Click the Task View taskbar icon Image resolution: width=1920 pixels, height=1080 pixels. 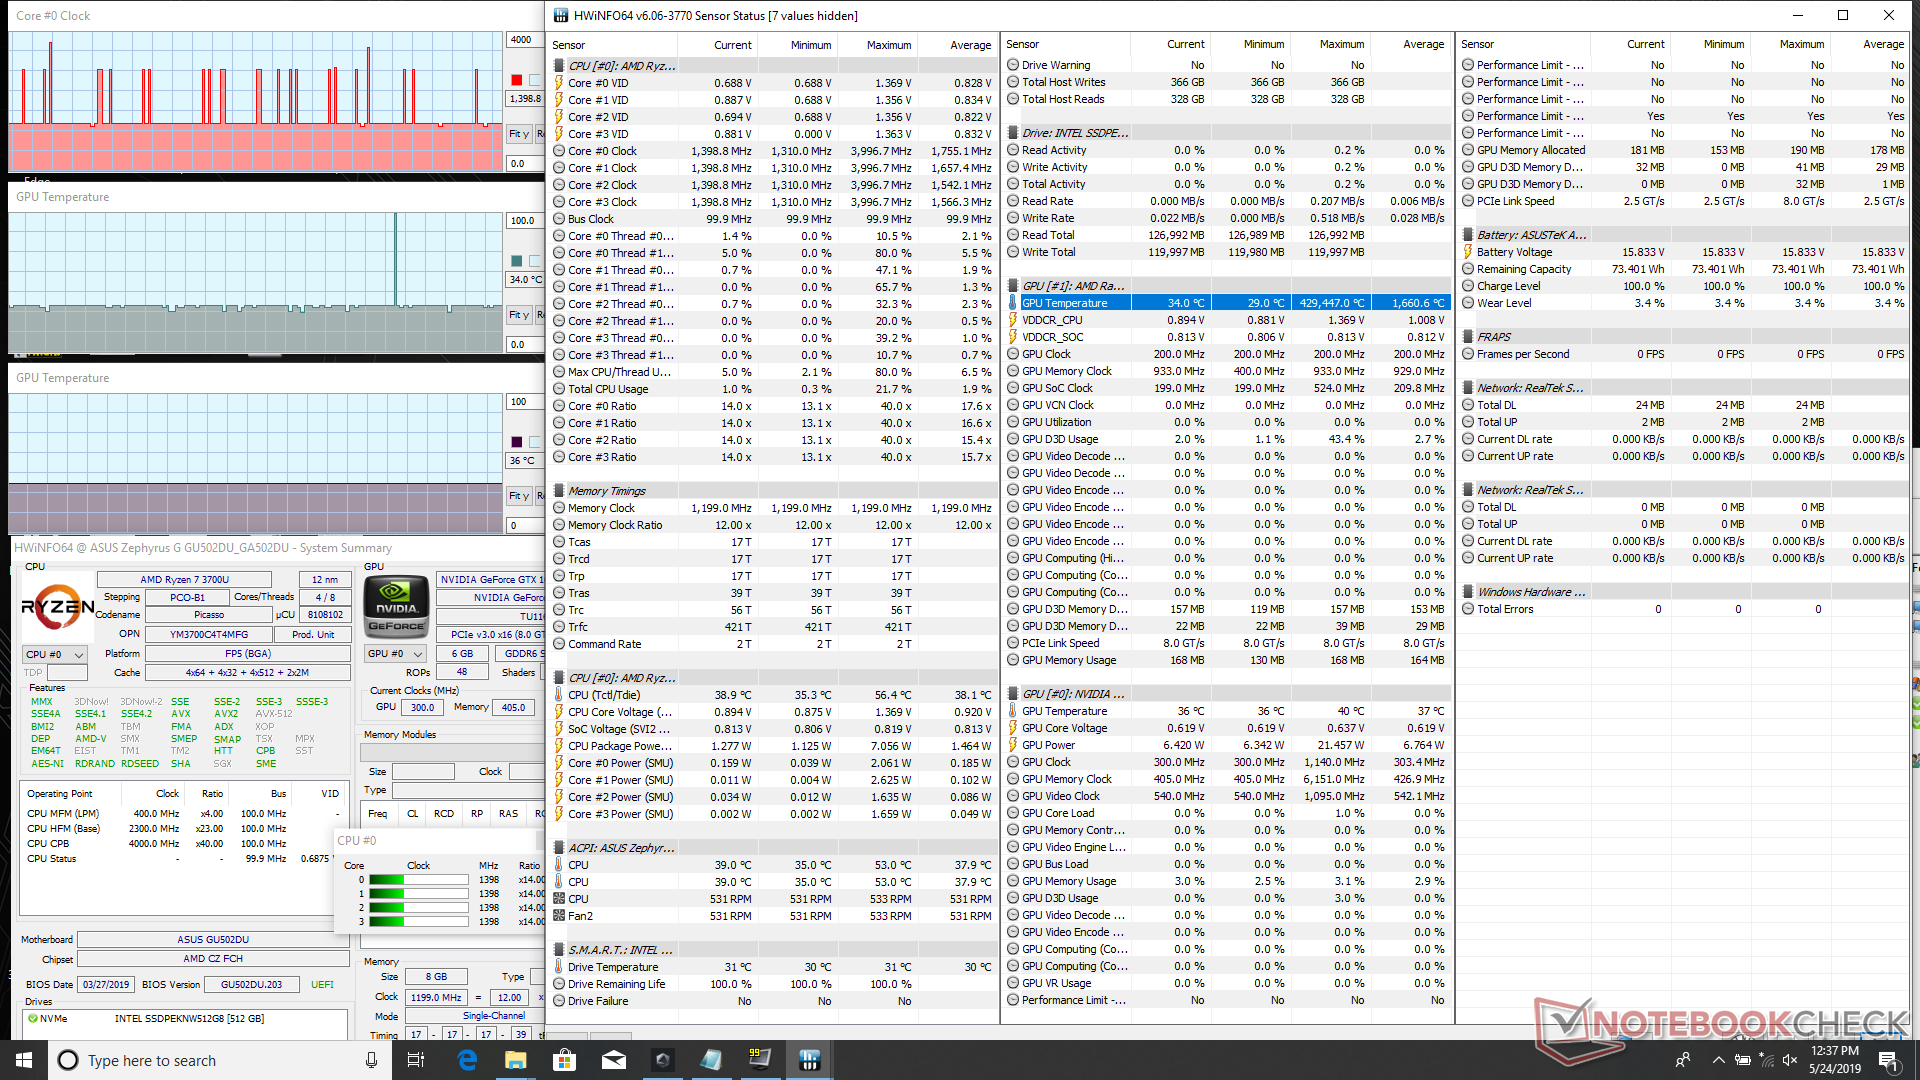point(416,1060)
